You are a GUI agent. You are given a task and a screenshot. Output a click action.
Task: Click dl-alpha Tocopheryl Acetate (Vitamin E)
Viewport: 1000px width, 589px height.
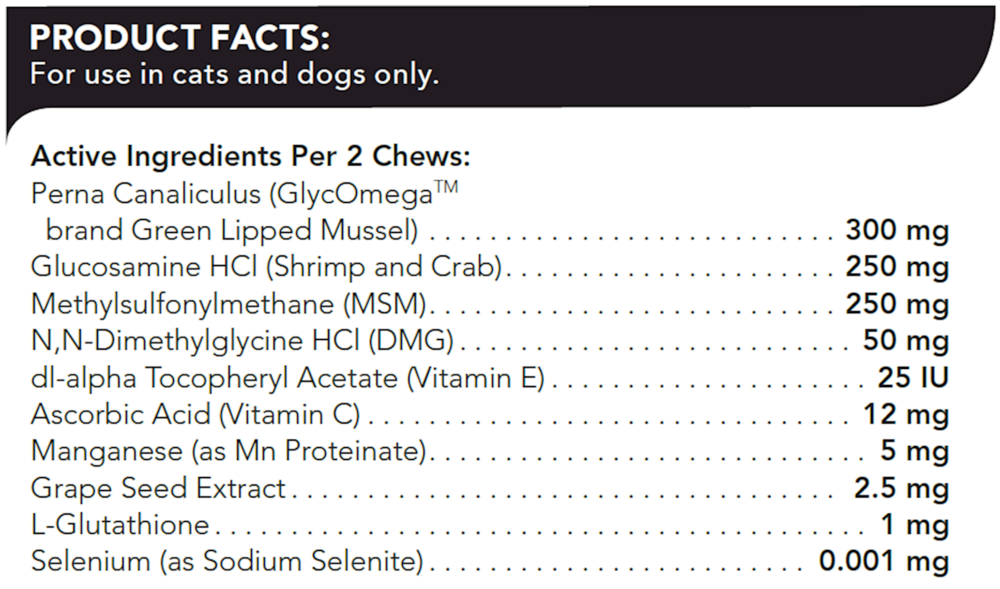point(287,378)
